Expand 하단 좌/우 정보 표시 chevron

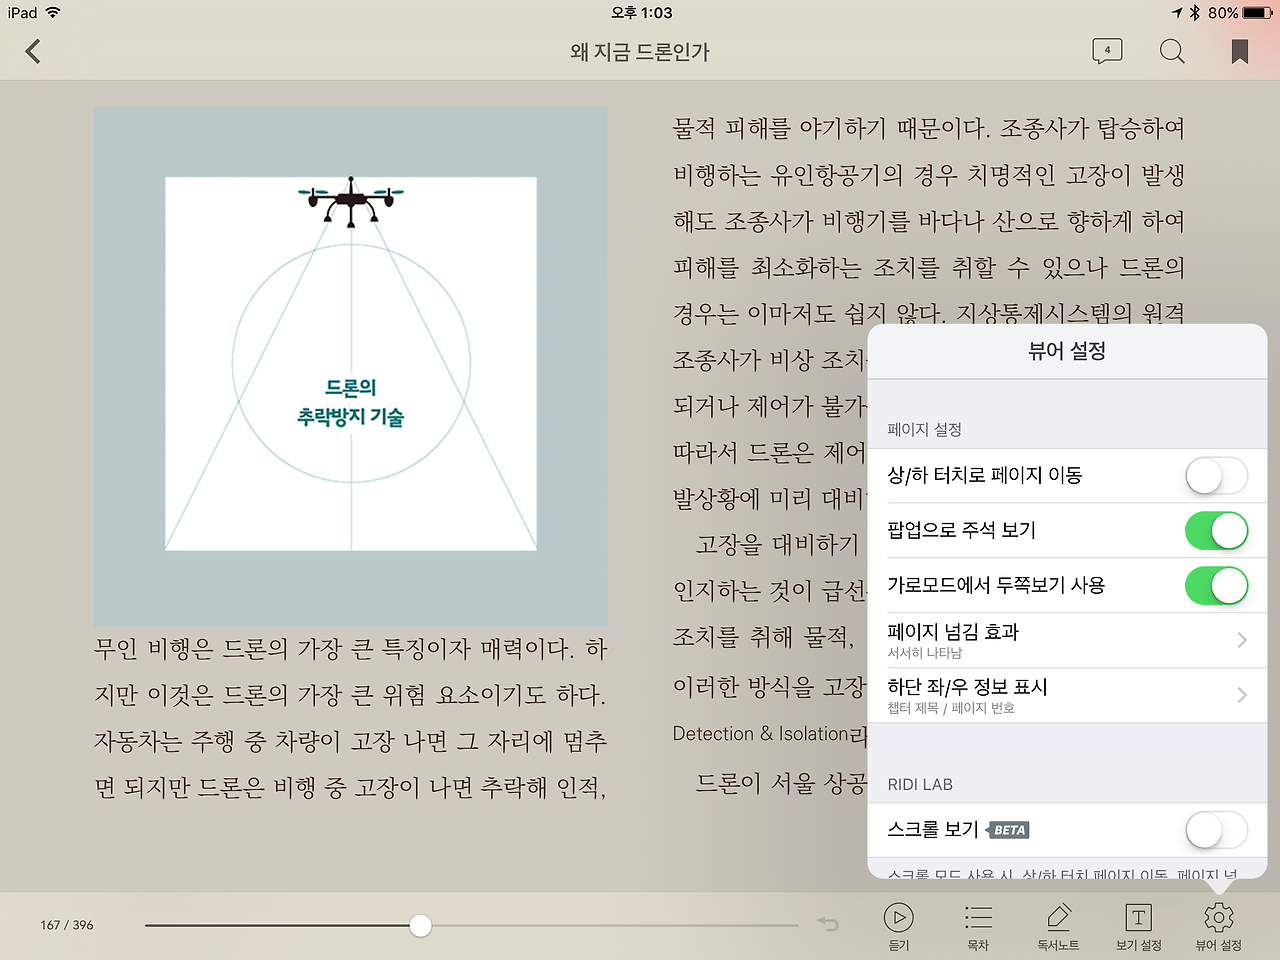1242,695
